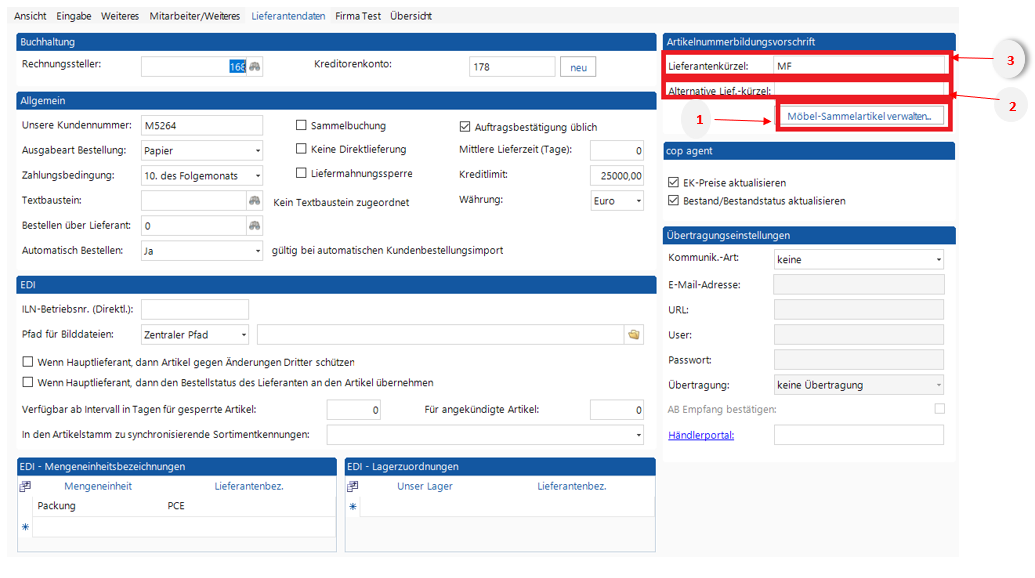Browse image path using the folder icon
This screenshot has width=1035, height=578.
tap(632, 335)
